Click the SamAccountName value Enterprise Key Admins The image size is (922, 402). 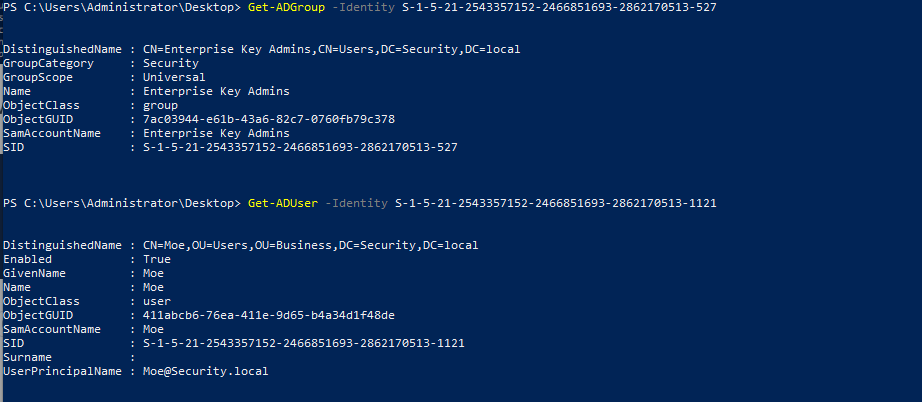tap(216, 133)
